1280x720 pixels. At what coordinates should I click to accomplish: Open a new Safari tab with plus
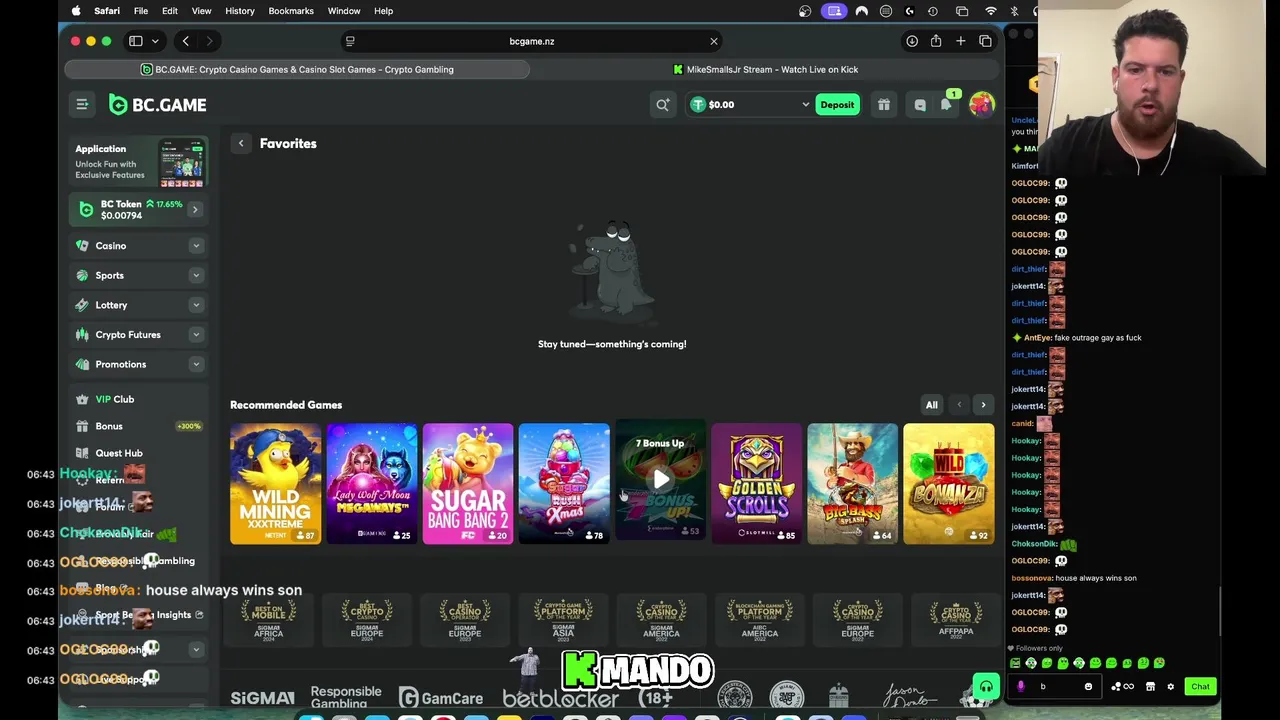coord(960,41)
